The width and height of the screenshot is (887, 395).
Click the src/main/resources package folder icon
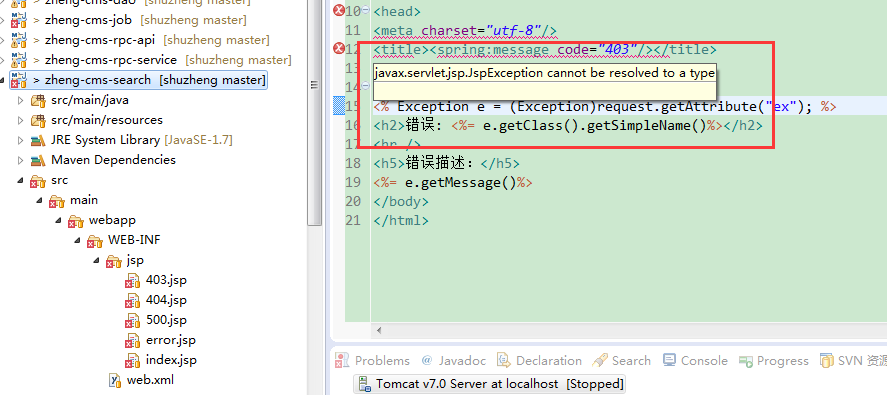coord(38,121)
